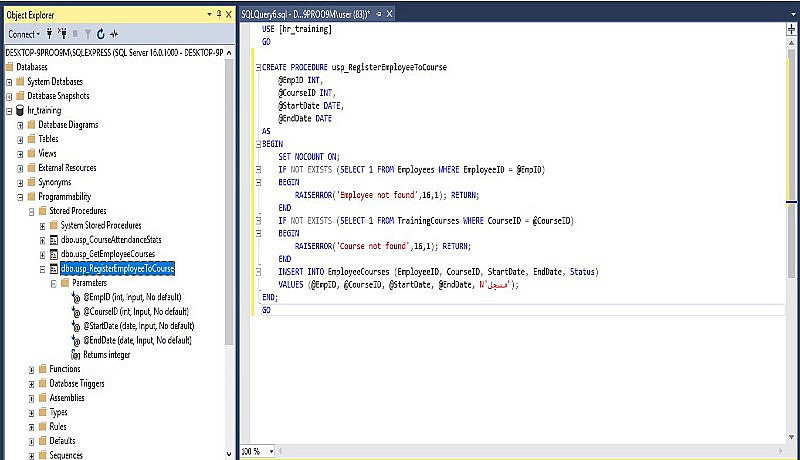
Task: Open the document tabs overflow dropdown
Action: pyautogui.click(x=793, y=15)
